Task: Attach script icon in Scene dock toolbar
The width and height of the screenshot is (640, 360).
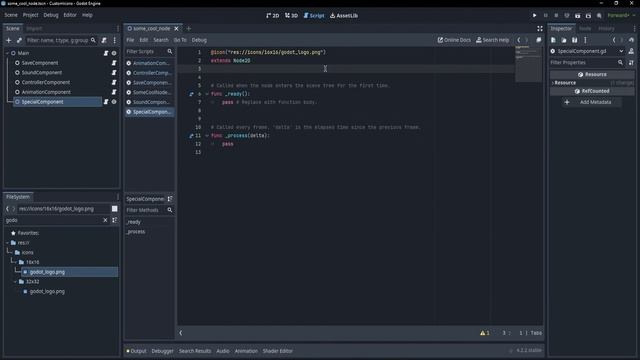Action: (104, 40)
